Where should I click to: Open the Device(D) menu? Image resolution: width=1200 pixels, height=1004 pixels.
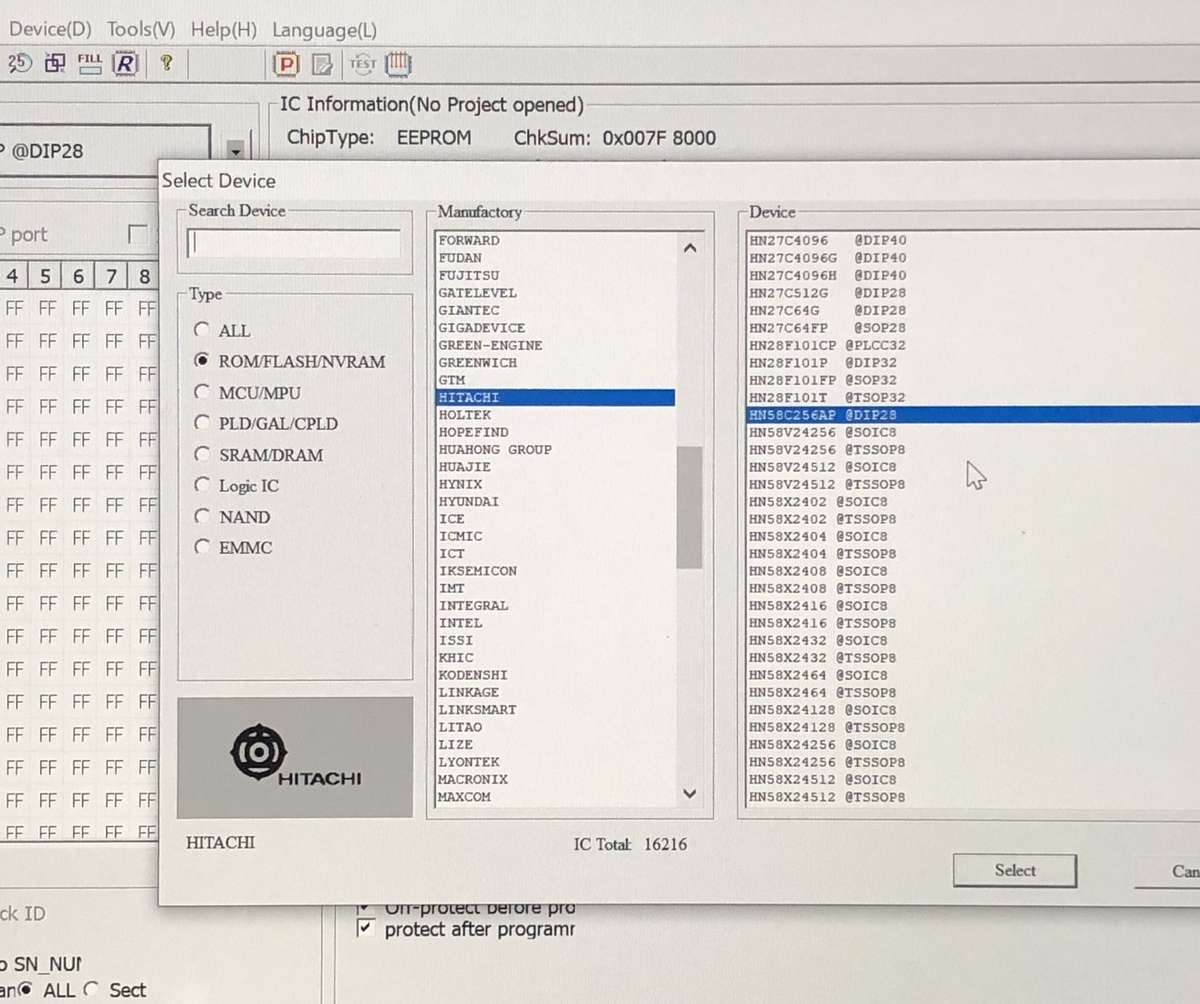click(49, 30)
